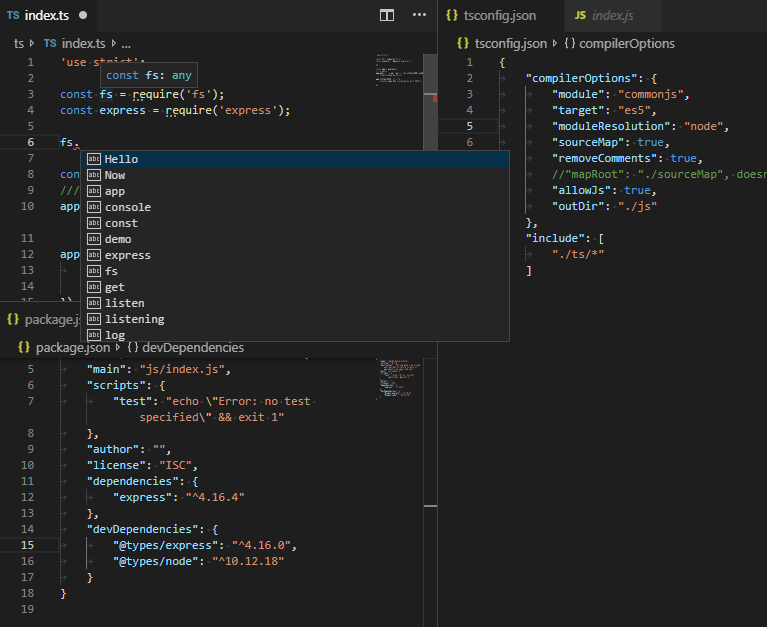767x627 pixels.
Task: Click the "sourceMap" key
Action: coord(588,142)
